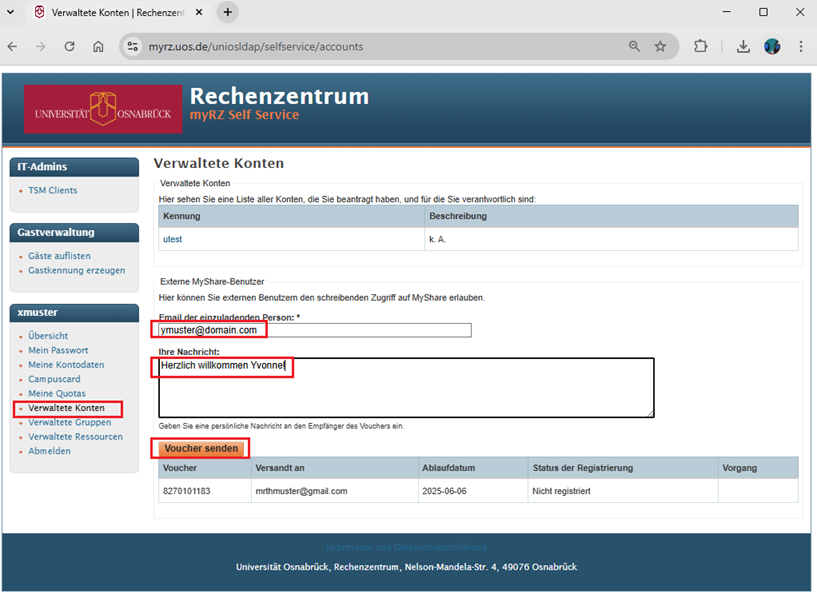Viewport: 817px width, 592px height.
Task: Open the browser extensions puzzle icon
Action: [700, 46]
